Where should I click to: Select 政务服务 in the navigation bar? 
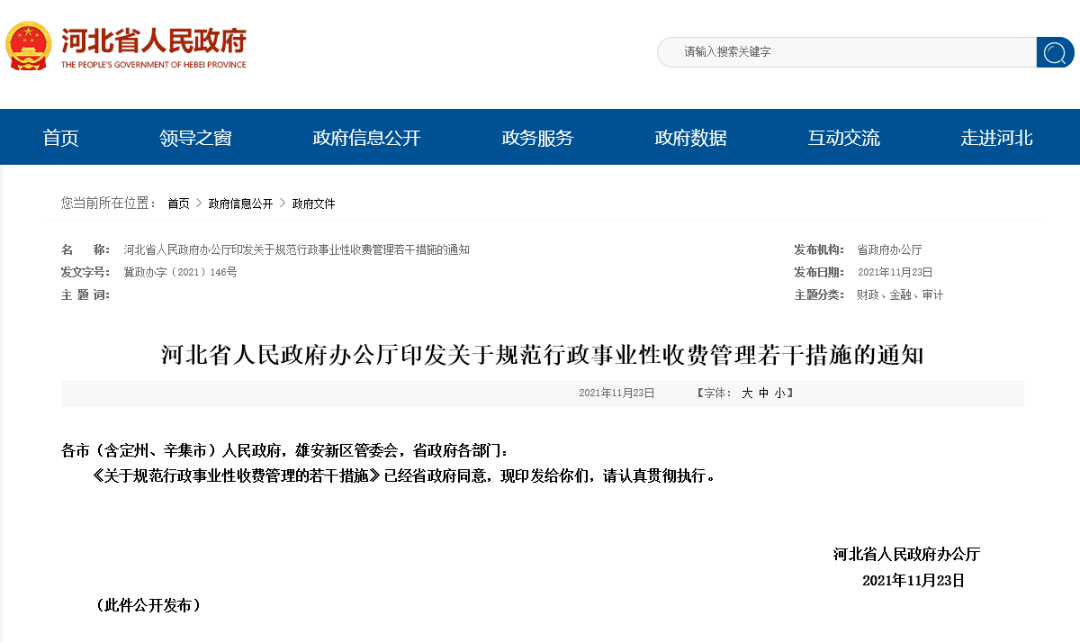tap(537, 138)
